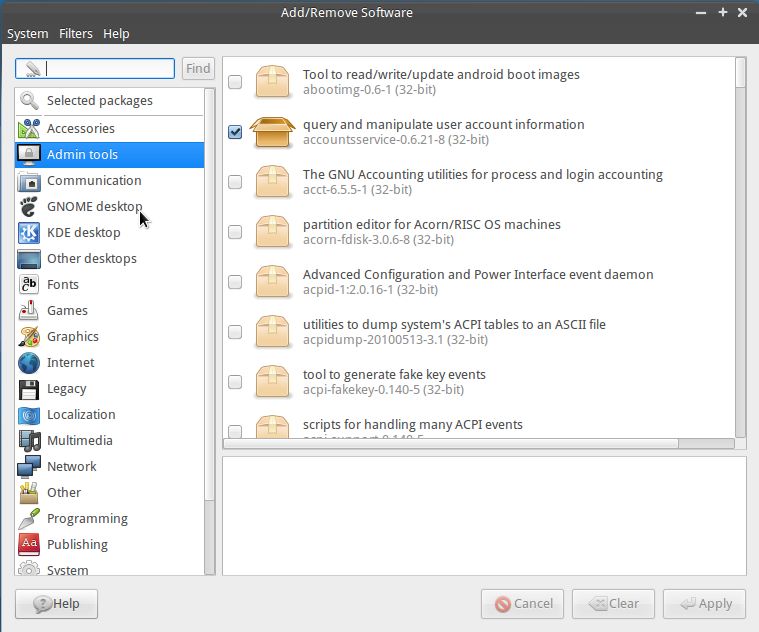Click the package icon for acpidump
The height and width of the screenshot is (632, 759).
(x=273, y=332)
